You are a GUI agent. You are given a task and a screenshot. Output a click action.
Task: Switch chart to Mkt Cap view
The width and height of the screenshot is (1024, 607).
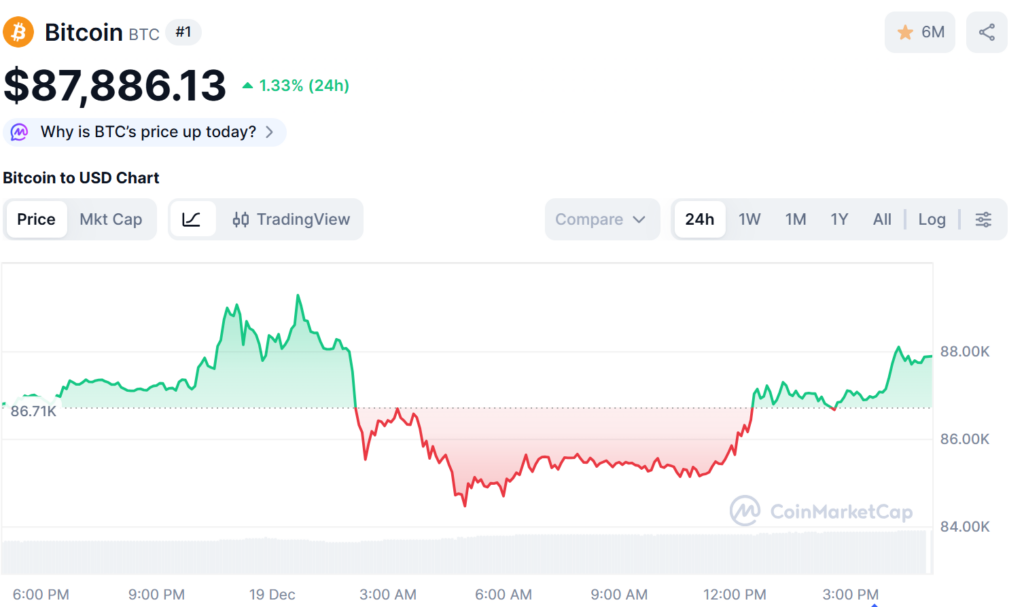(111, 220)
